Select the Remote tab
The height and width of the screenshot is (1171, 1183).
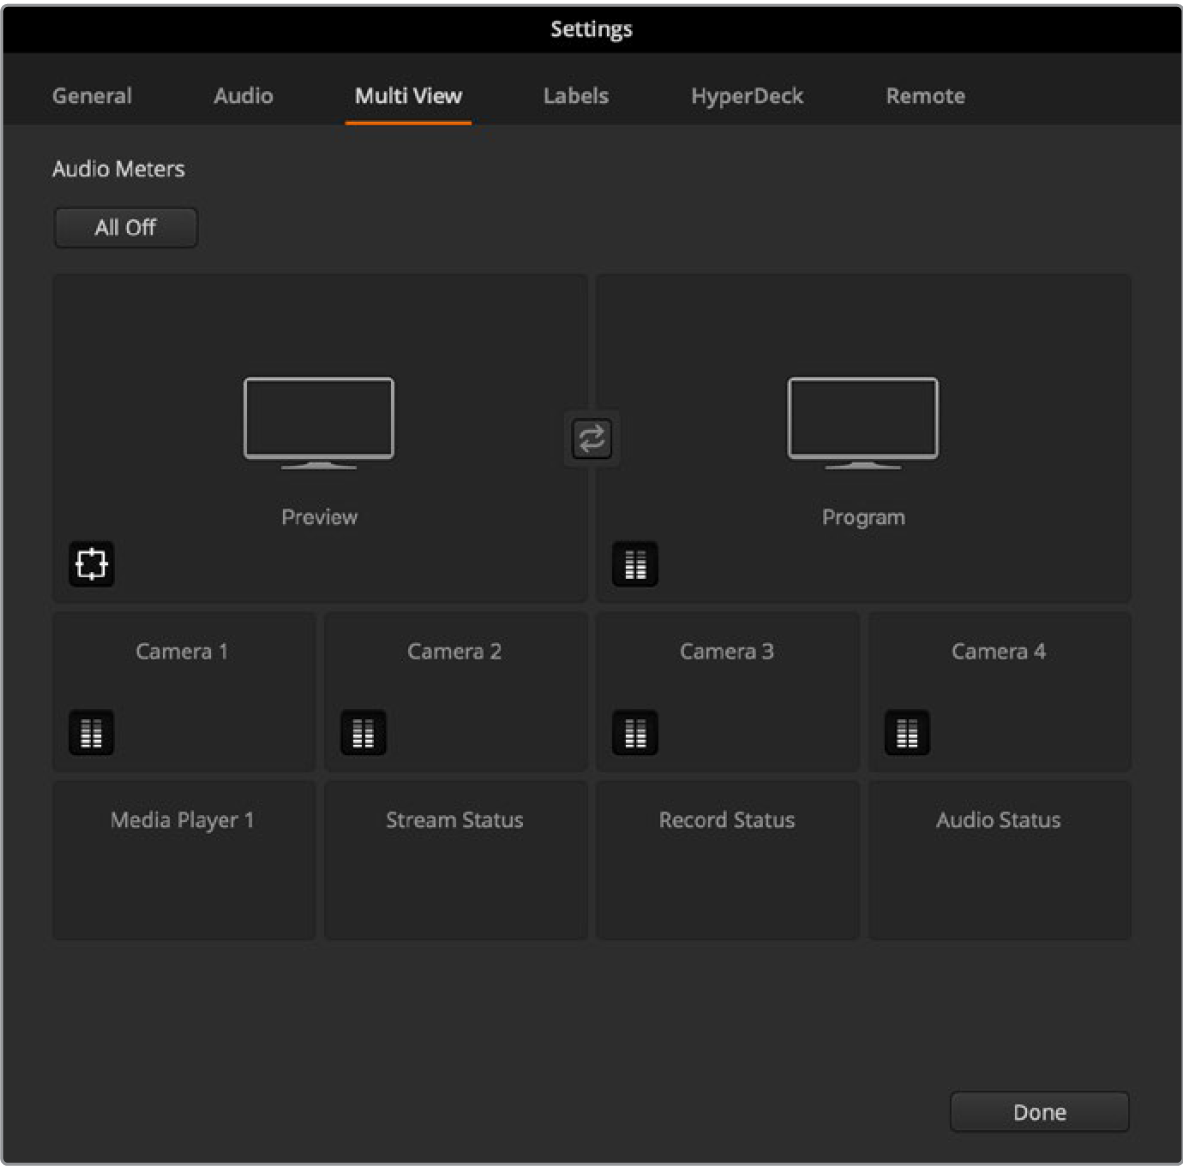click(925, 96)
